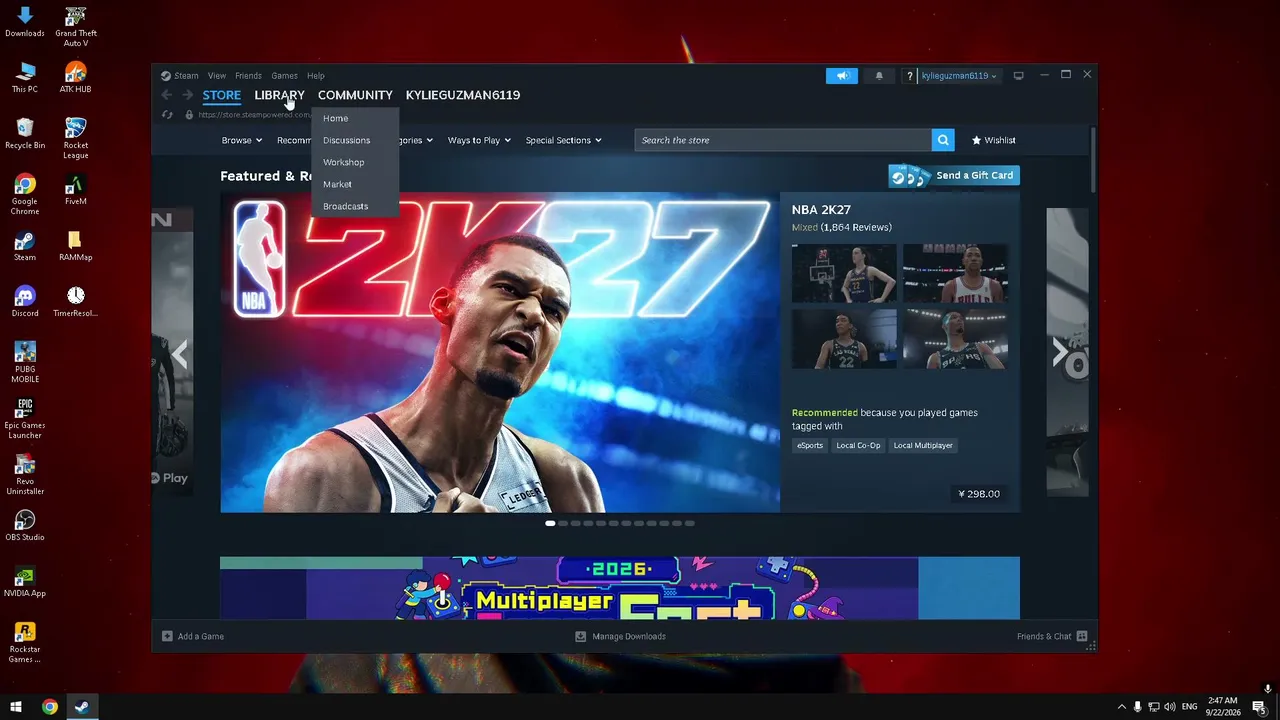This screenshot has height=720, width=1280.
Task: Open the Revo Uninstaller shortcut
Action: [25, 475]
